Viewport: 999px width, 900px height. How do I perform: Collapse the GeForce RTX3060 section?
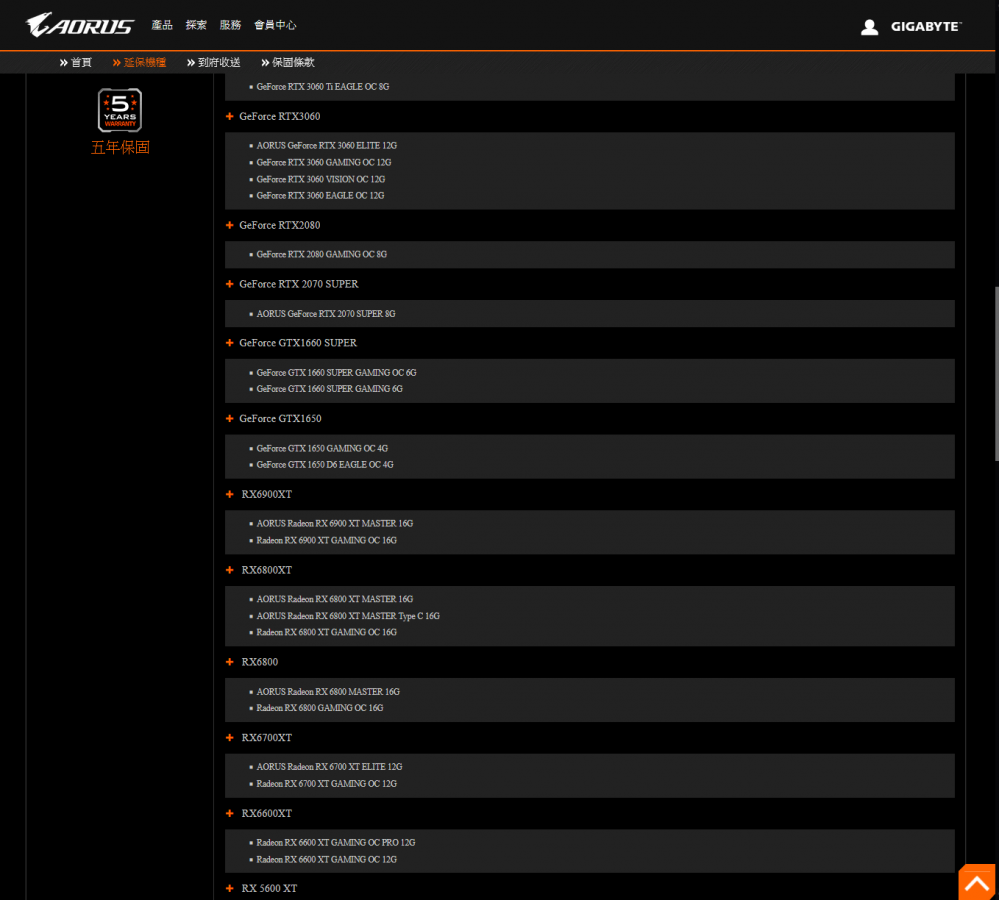(273, 117)
